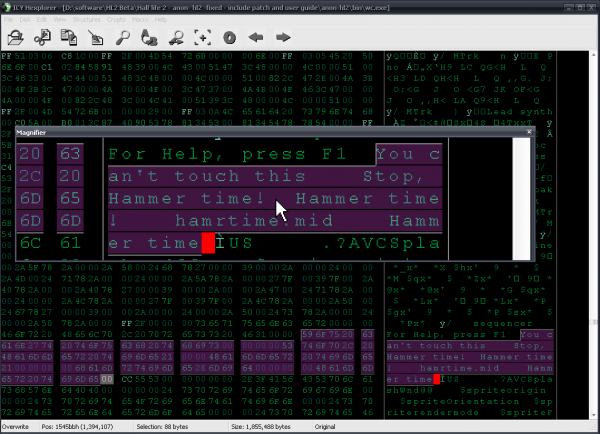Click 'Size: 1,855,488 bytes' in status bar
The width and height of the screenshot is (600, 434).
261,427
